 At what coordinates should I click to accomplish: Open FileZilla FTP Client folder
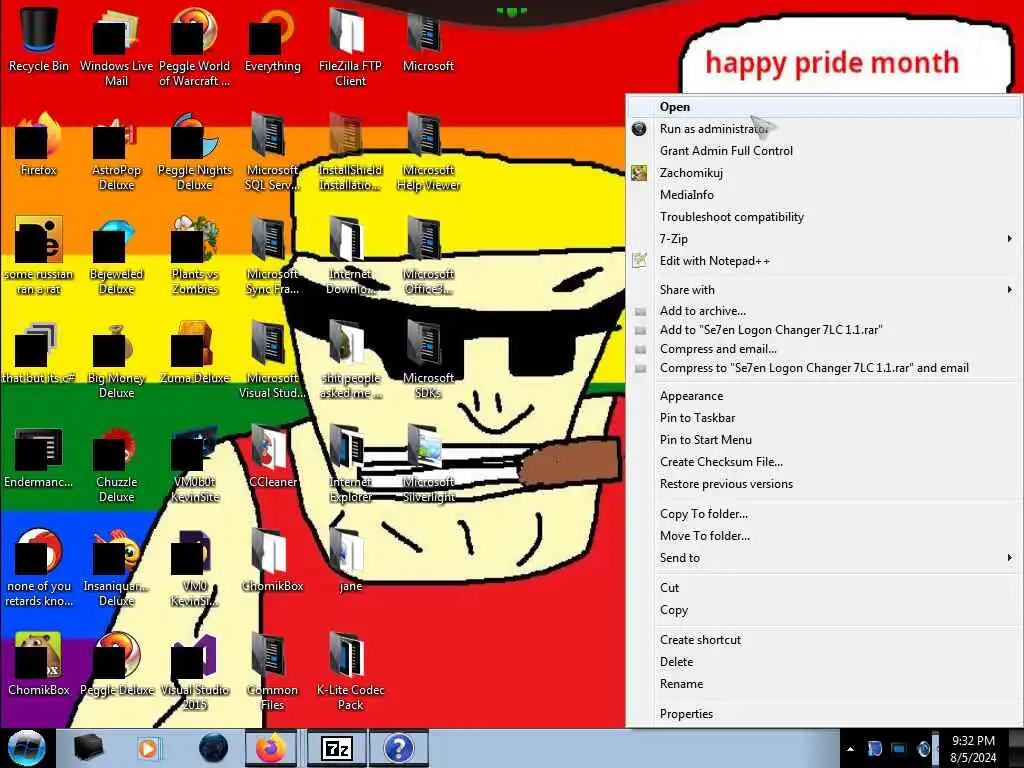click(350, 47)
